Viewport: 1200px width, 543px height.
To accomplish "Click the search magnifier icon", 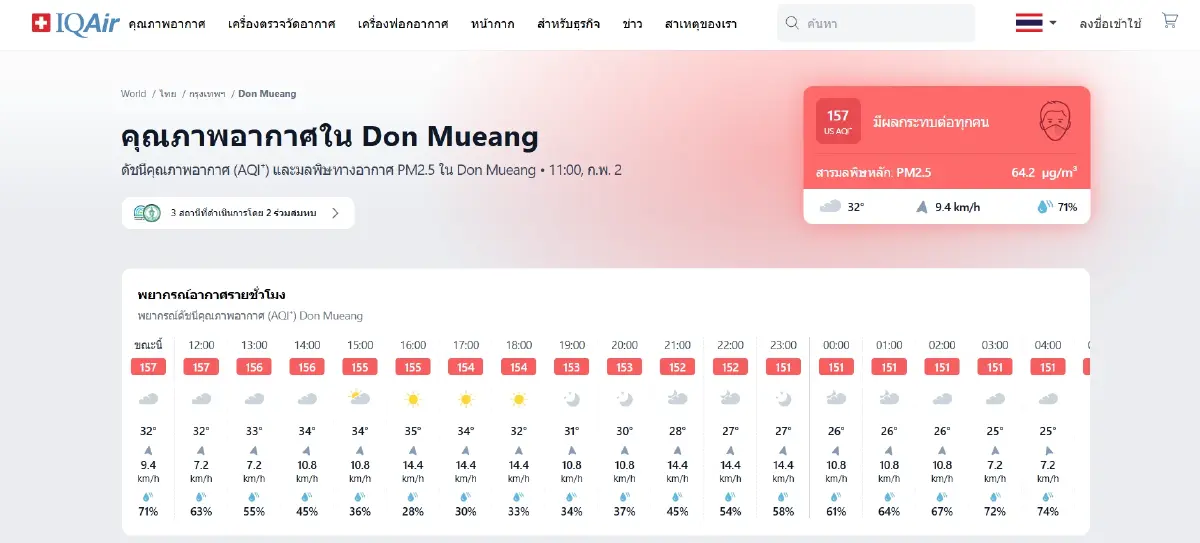I will click(792, 23).
